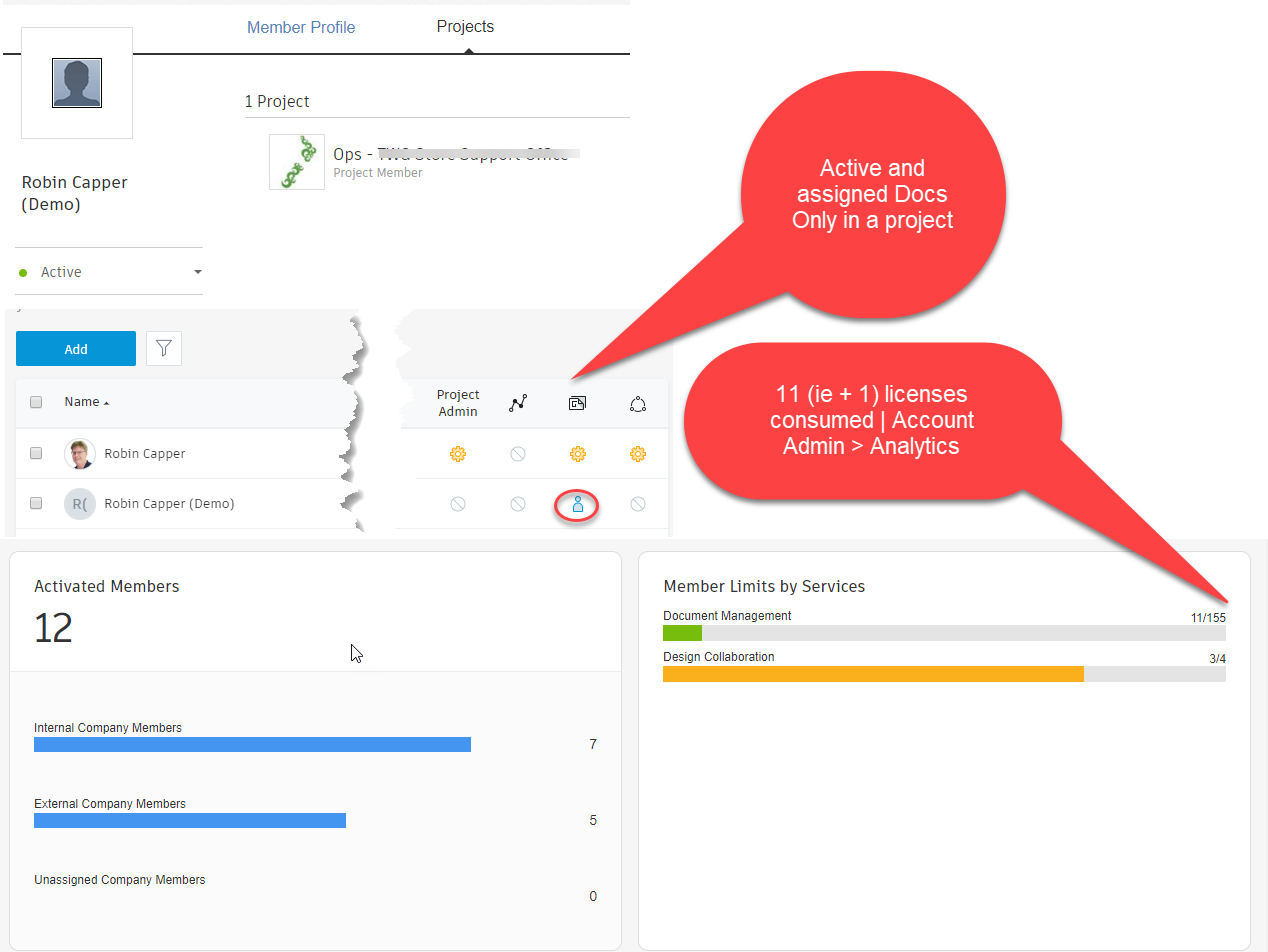Click the Insight graph column header icon
The width and height of the screenshot is (1268, 952).
(x=518, y=404)
